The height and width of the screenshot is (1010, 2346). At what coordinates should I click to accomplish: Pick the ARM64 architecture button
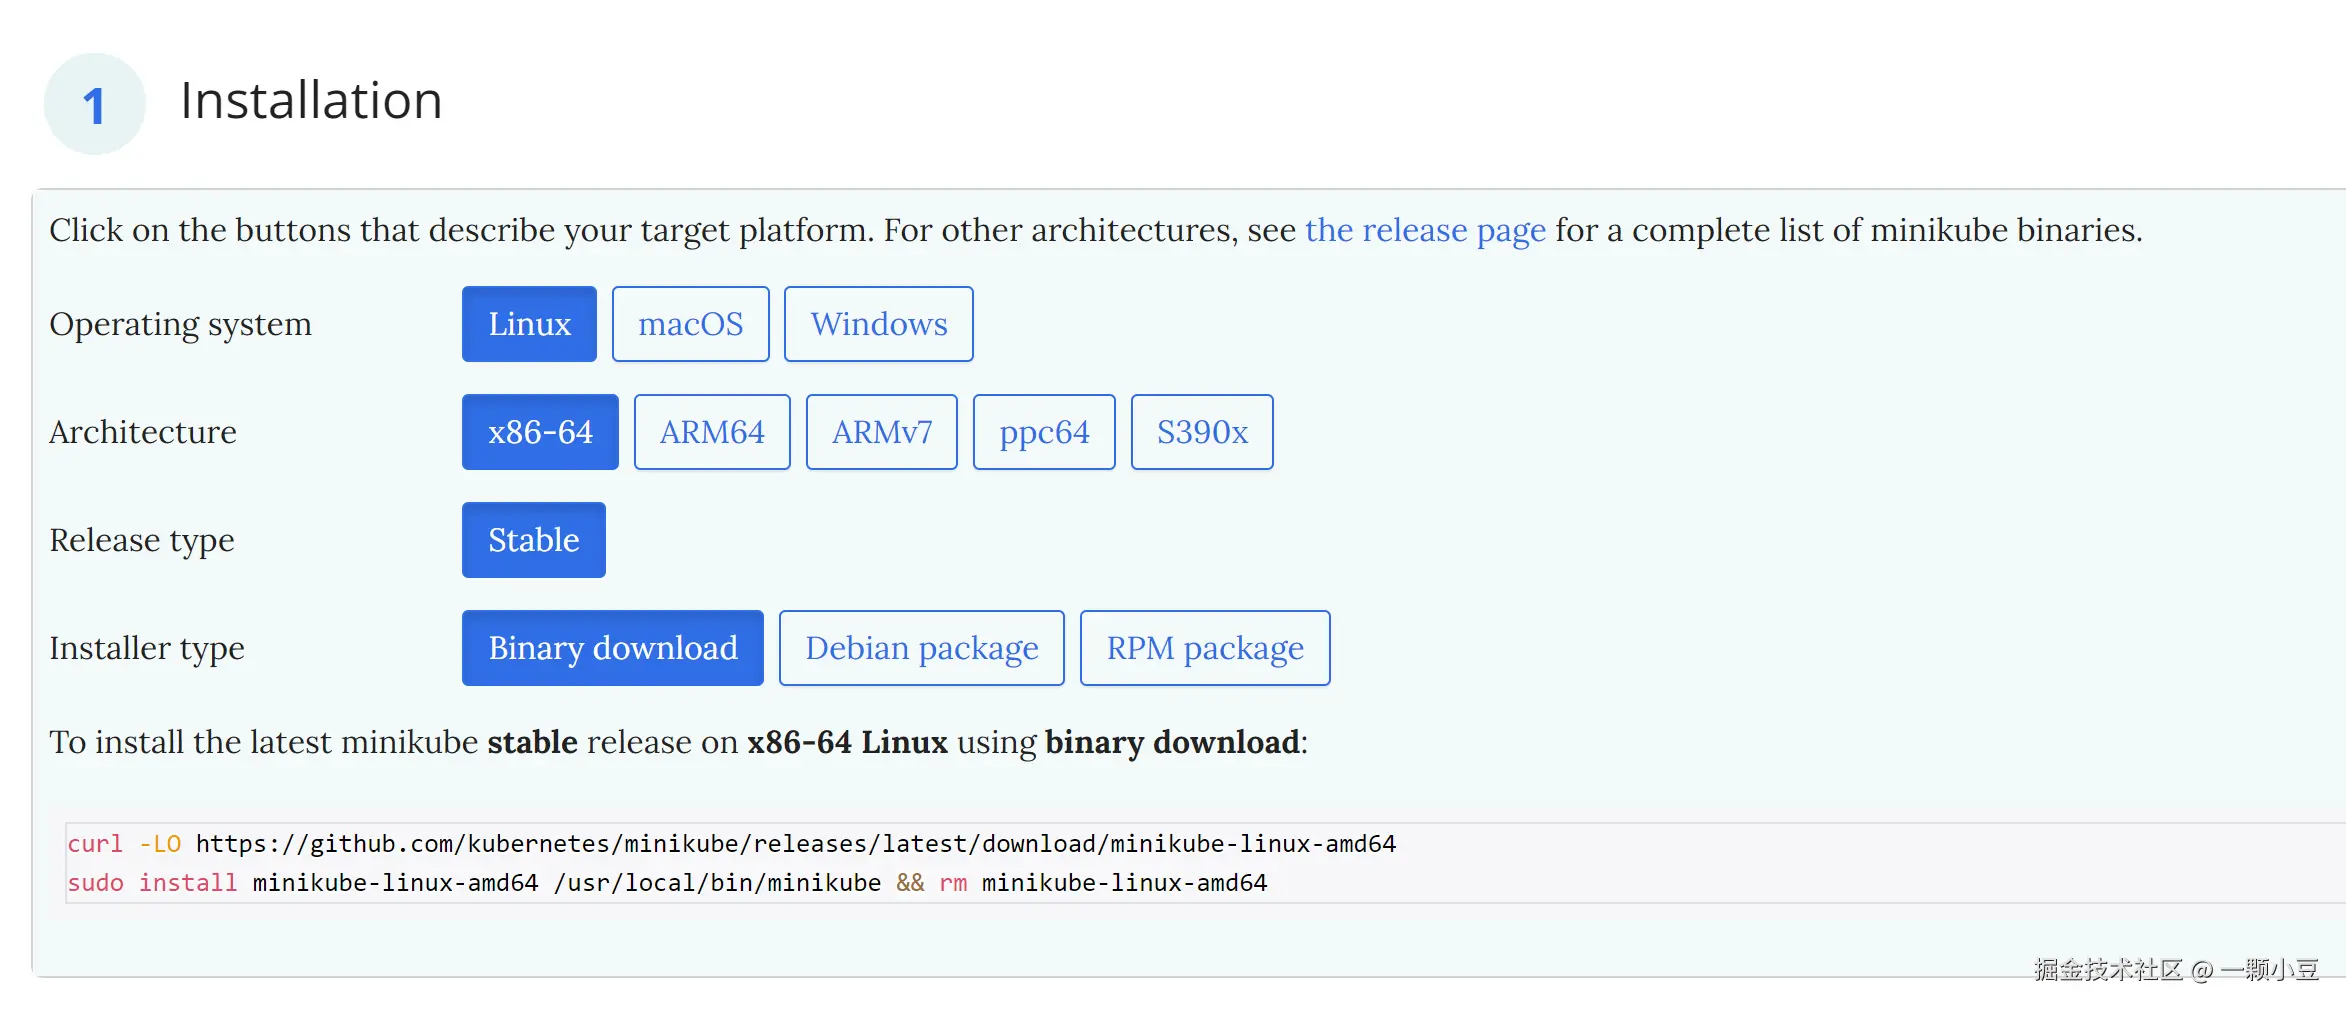pyautogui.click(x=712, y=432)
